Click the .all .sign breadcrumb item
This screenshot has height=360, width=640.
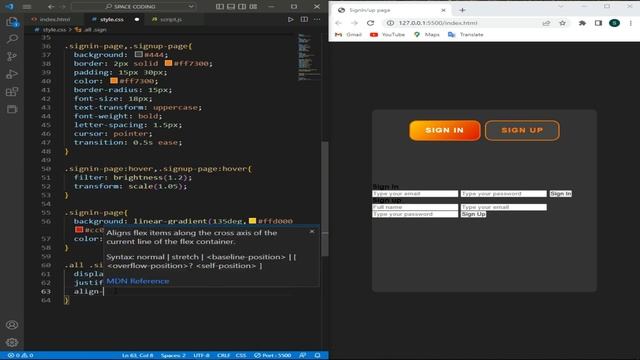(x=91, y=30)
